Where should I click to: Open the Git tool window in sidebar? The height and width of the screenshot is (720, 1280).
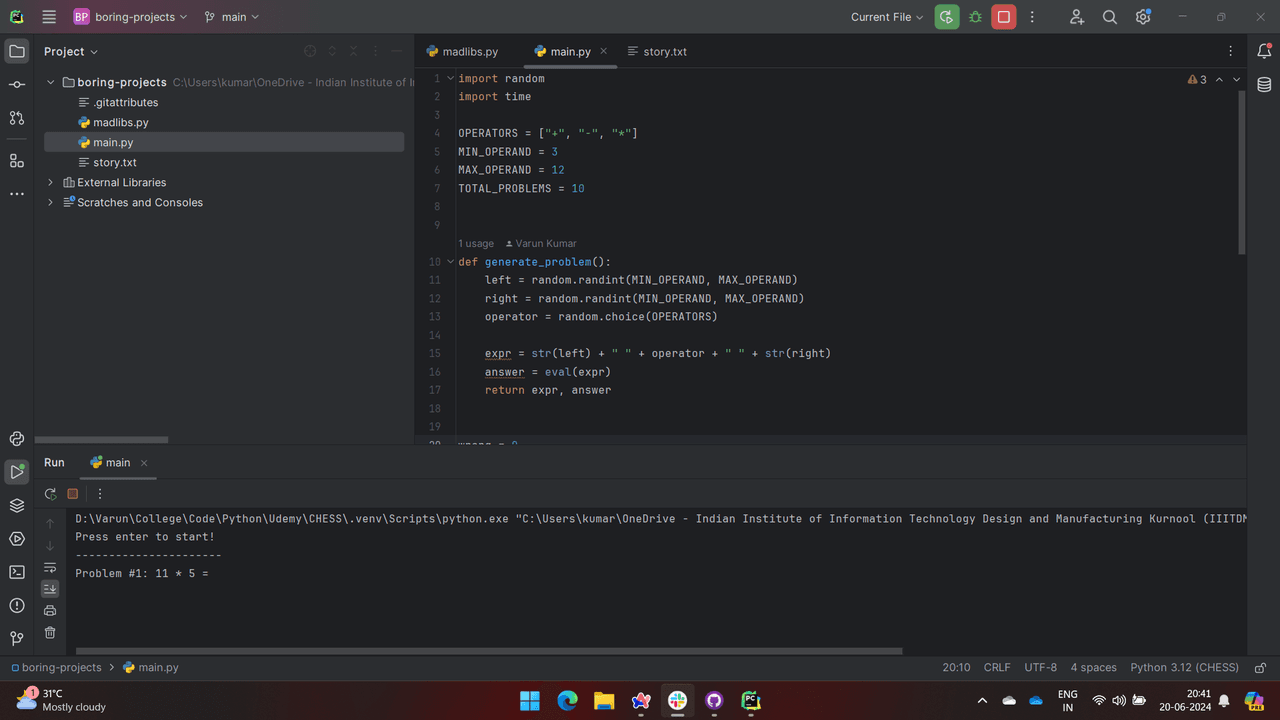click(x=17, y=638)
